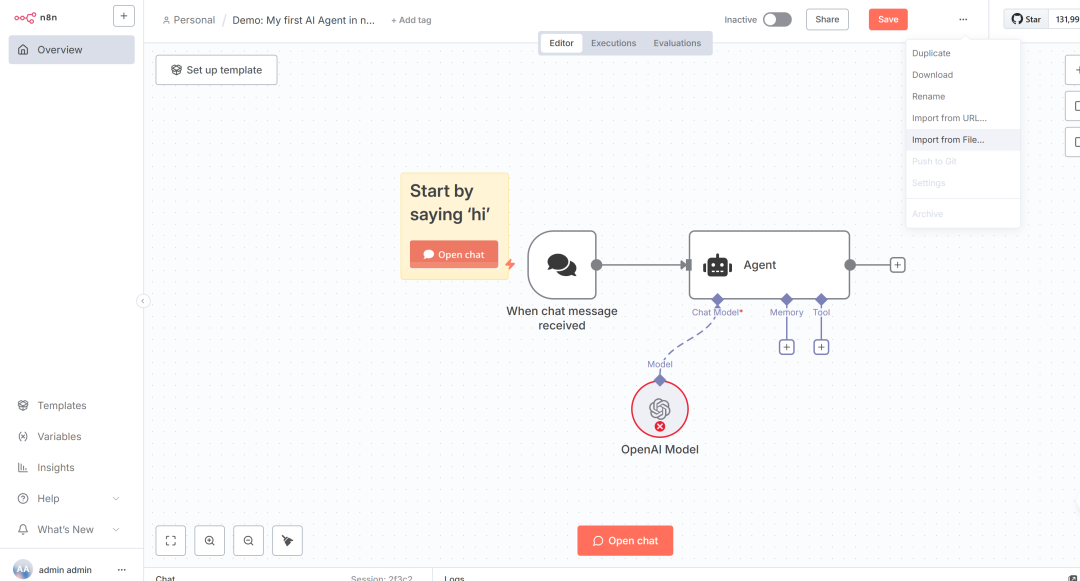Image resolution: width=1080 pixels, height=581 pixels.
Task: Click the Agent node label
Action: tap(760, 265)
